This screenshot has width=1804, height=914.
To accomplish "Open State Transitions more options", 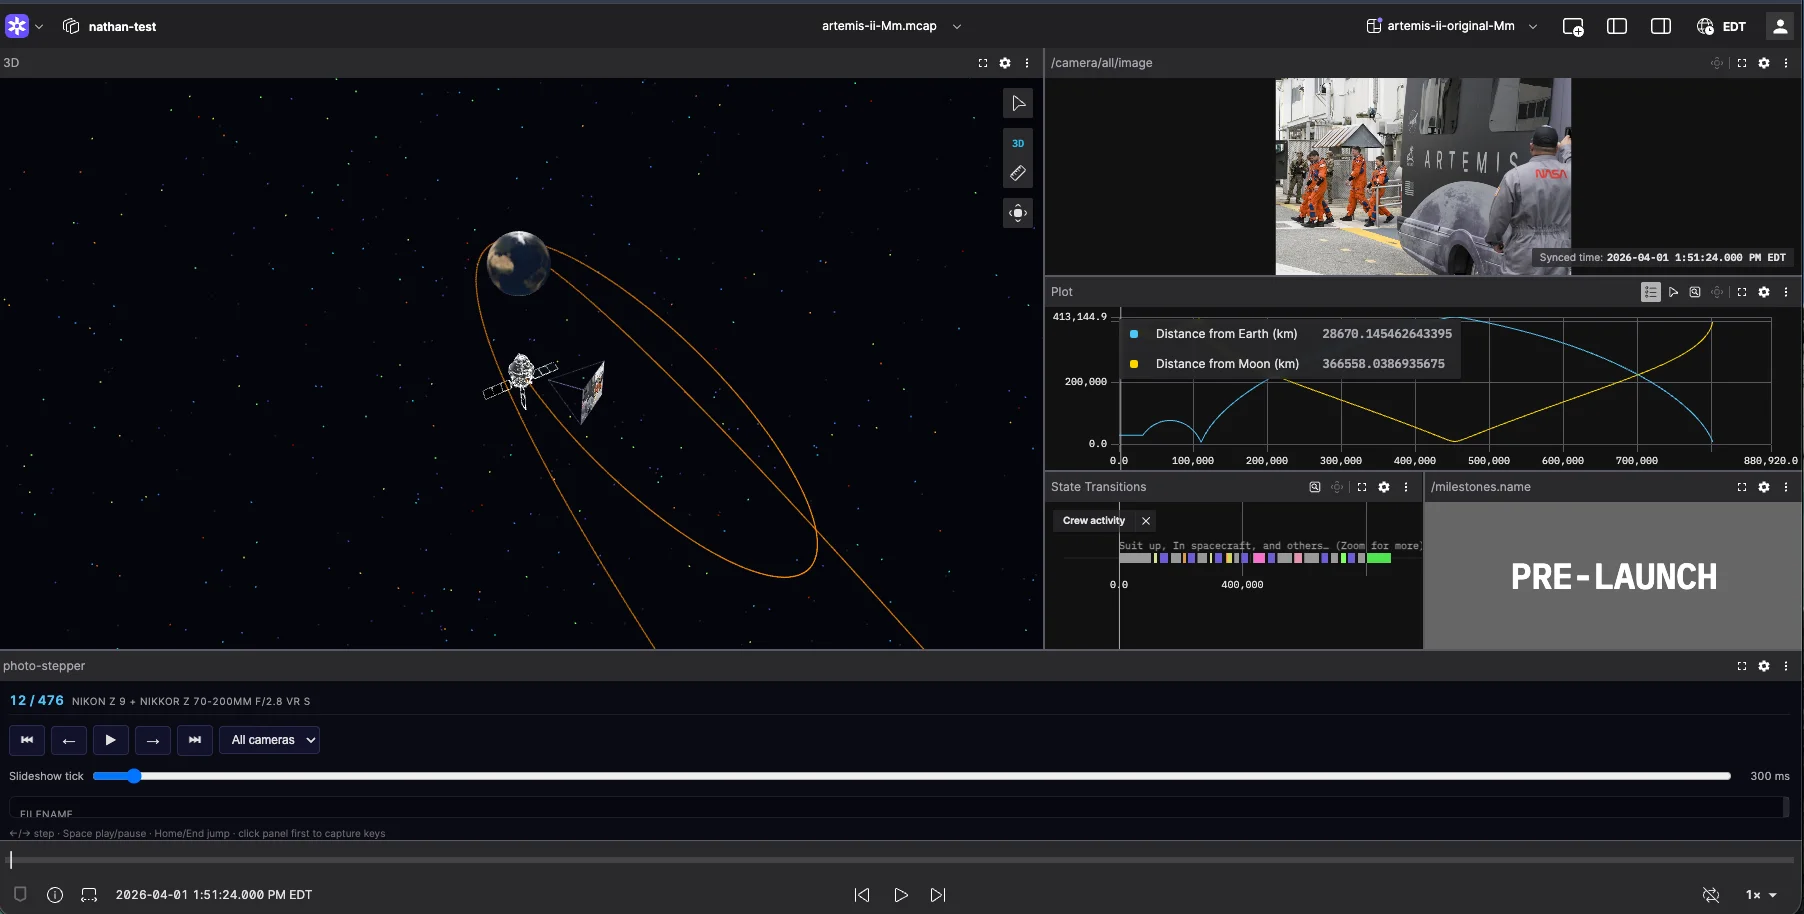I will [1406, 487].
